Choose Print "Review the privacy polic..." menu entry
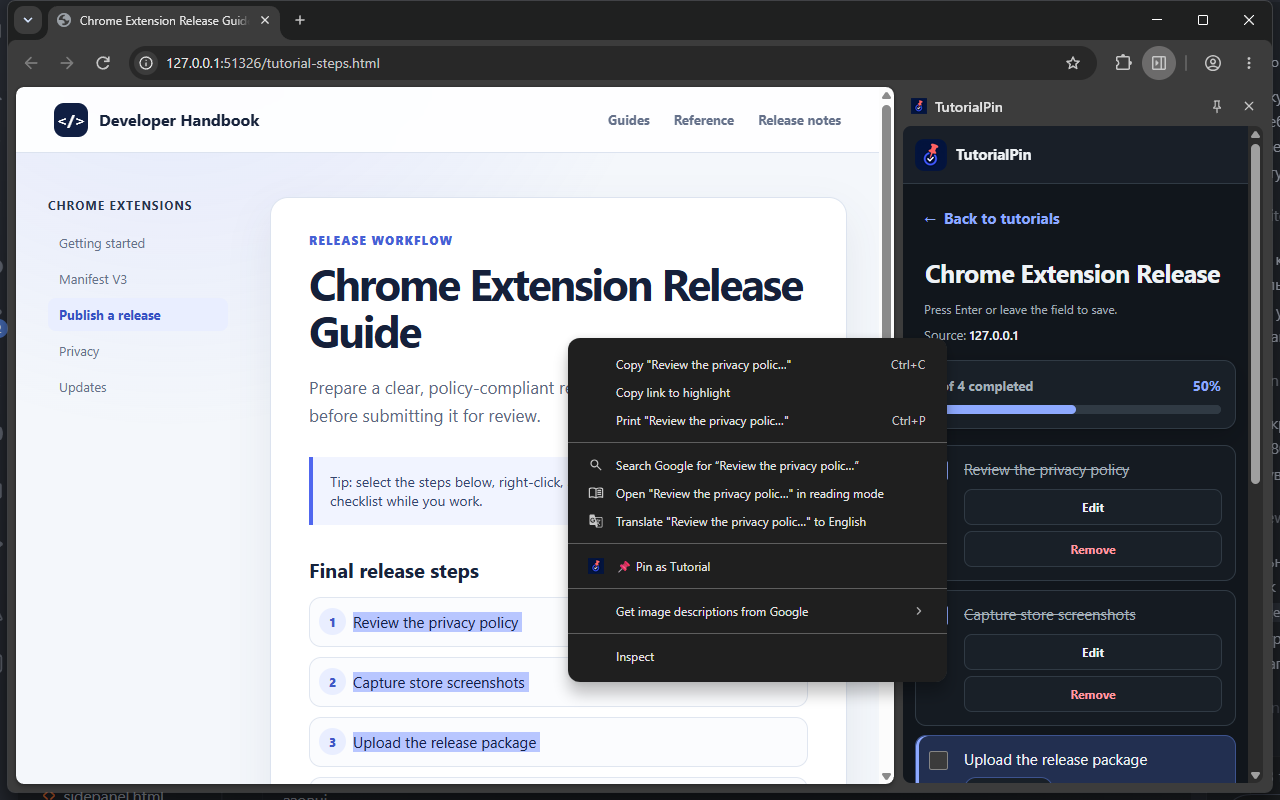1280x800 pixels. tap(757, 421)
